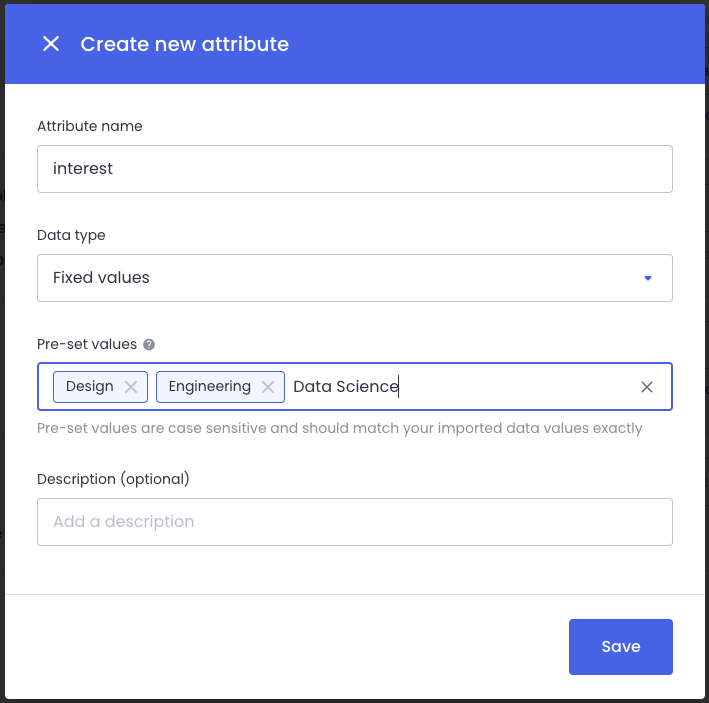Clear all pre-set values with X

647,387
